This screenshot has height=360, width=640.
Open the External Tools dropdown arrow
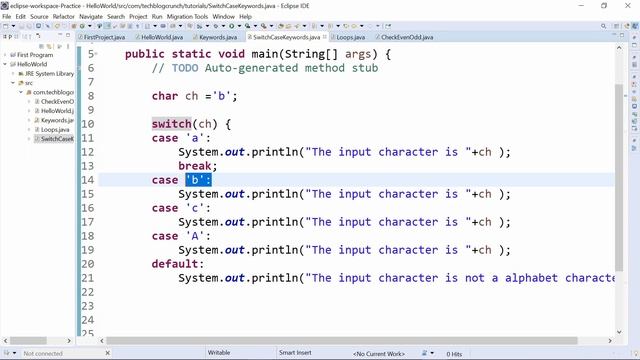tap(271, 26)
